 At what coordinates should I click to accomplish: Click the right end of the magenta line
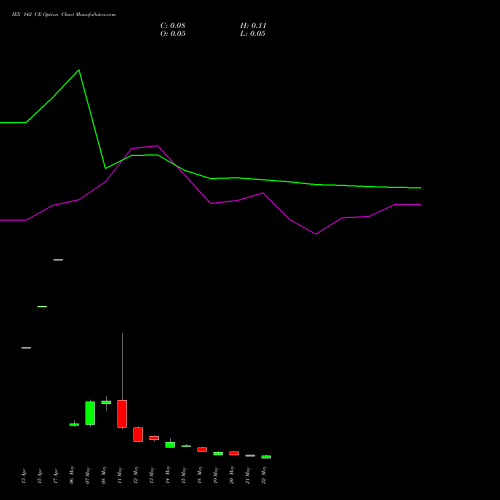pos(421,204)
